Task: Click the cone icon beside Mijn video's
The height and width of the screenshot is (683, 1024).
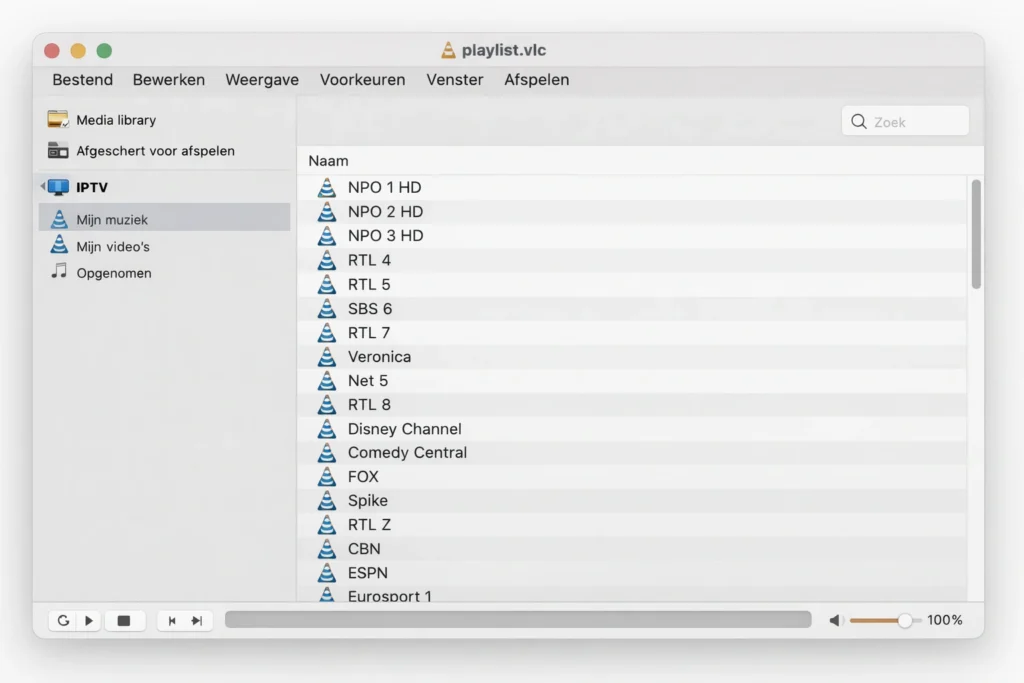Action: (59, 245)
